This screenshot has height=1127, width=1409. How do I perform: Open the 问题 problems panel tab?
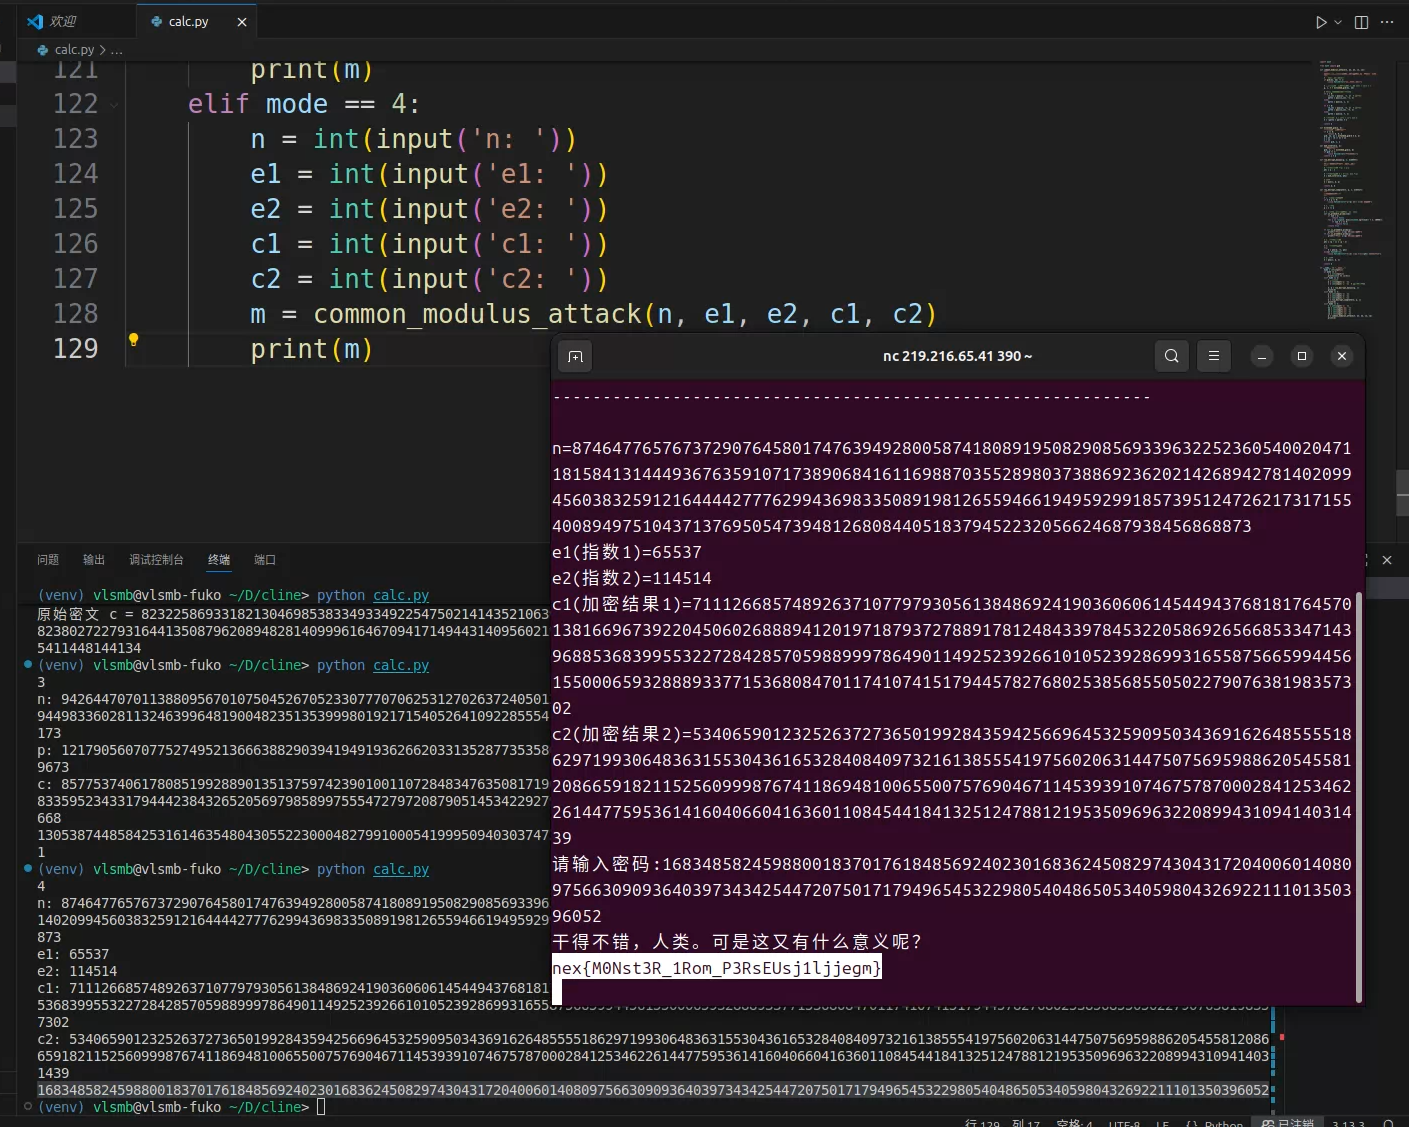48,560
